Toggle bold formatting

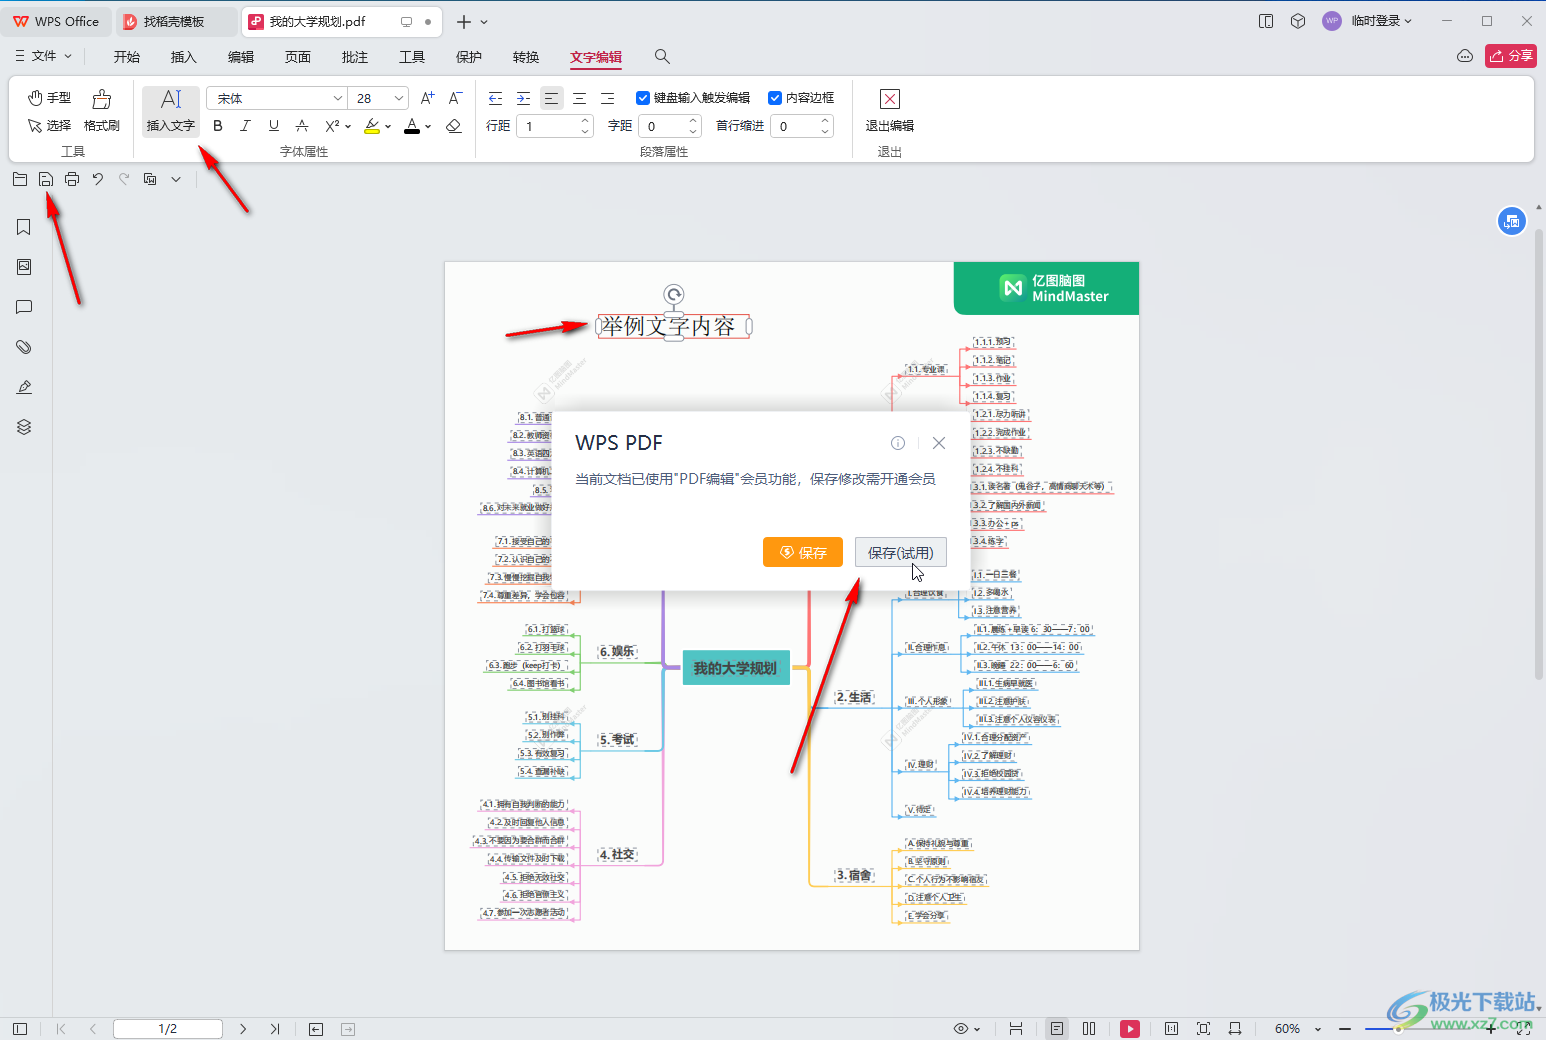tap(218, 126)
